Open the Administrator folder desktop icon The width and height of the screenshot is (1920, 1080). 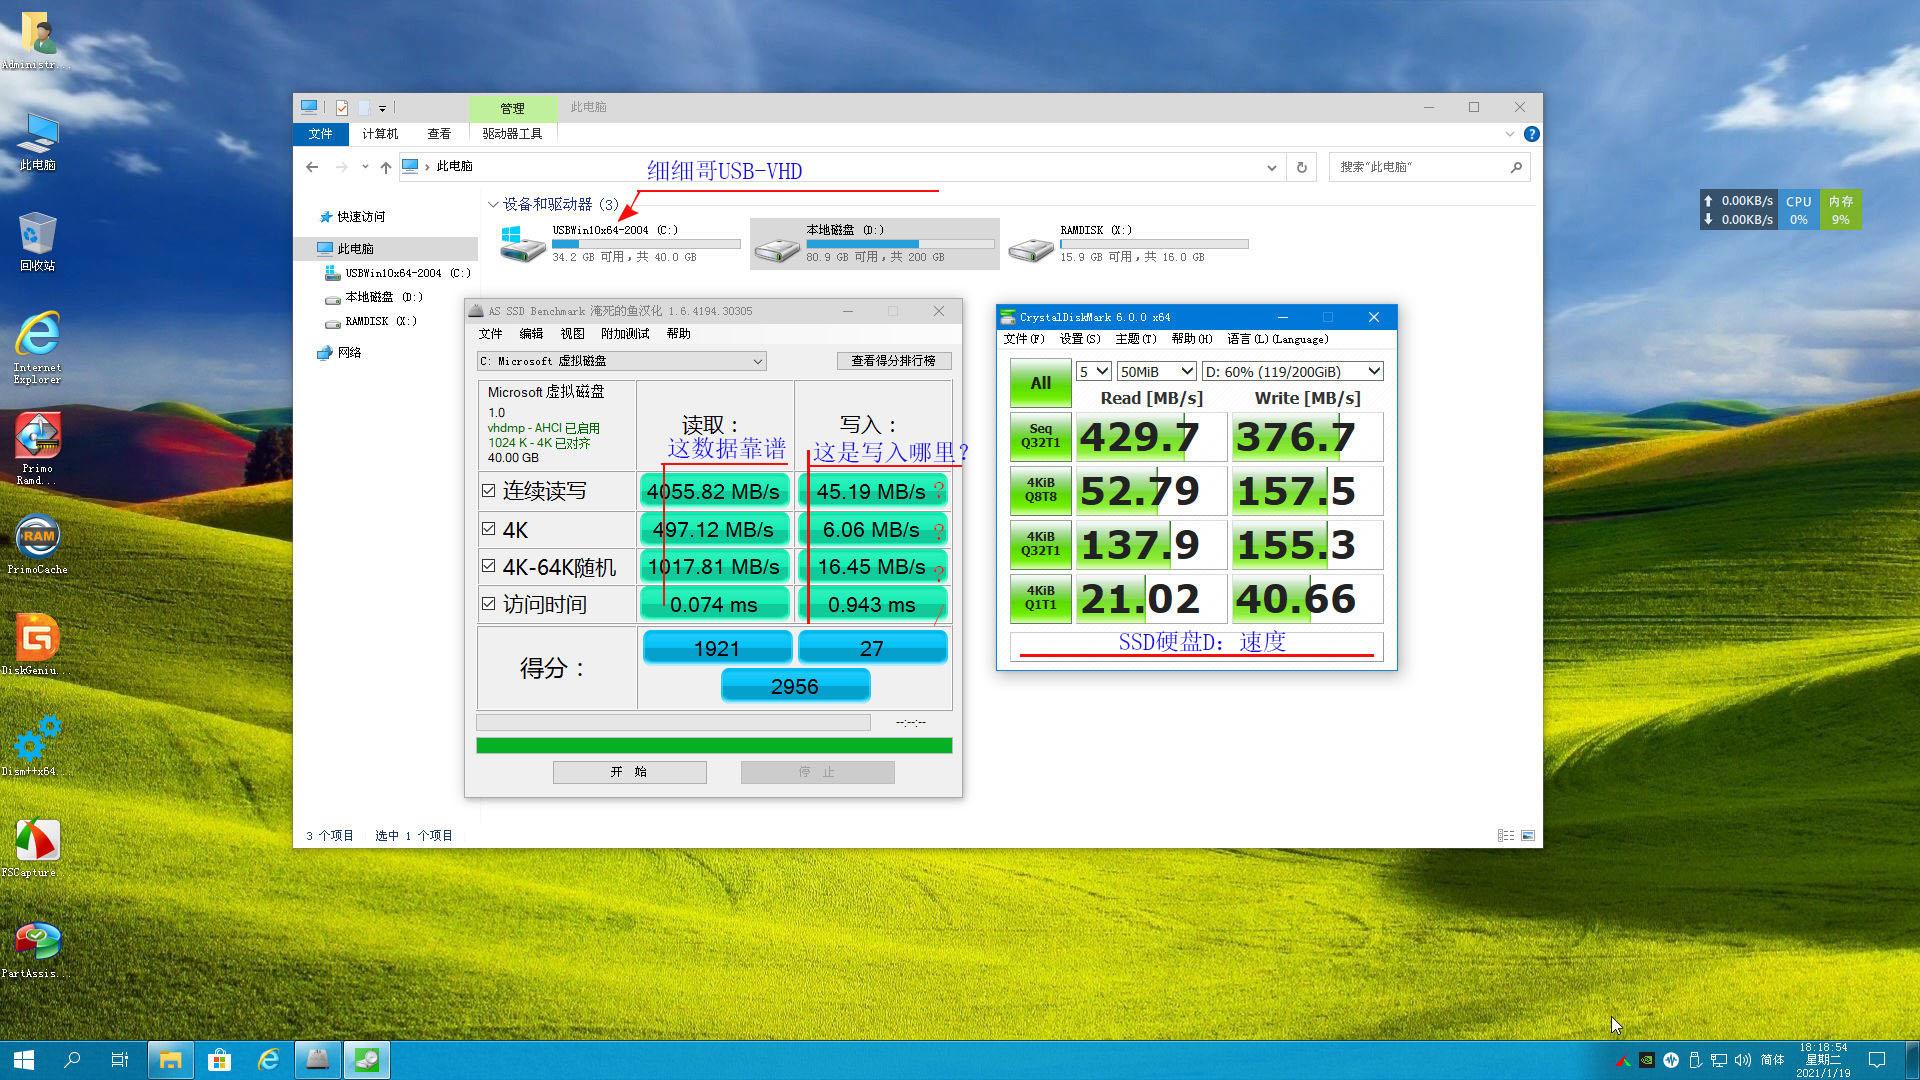click(37, 40)
